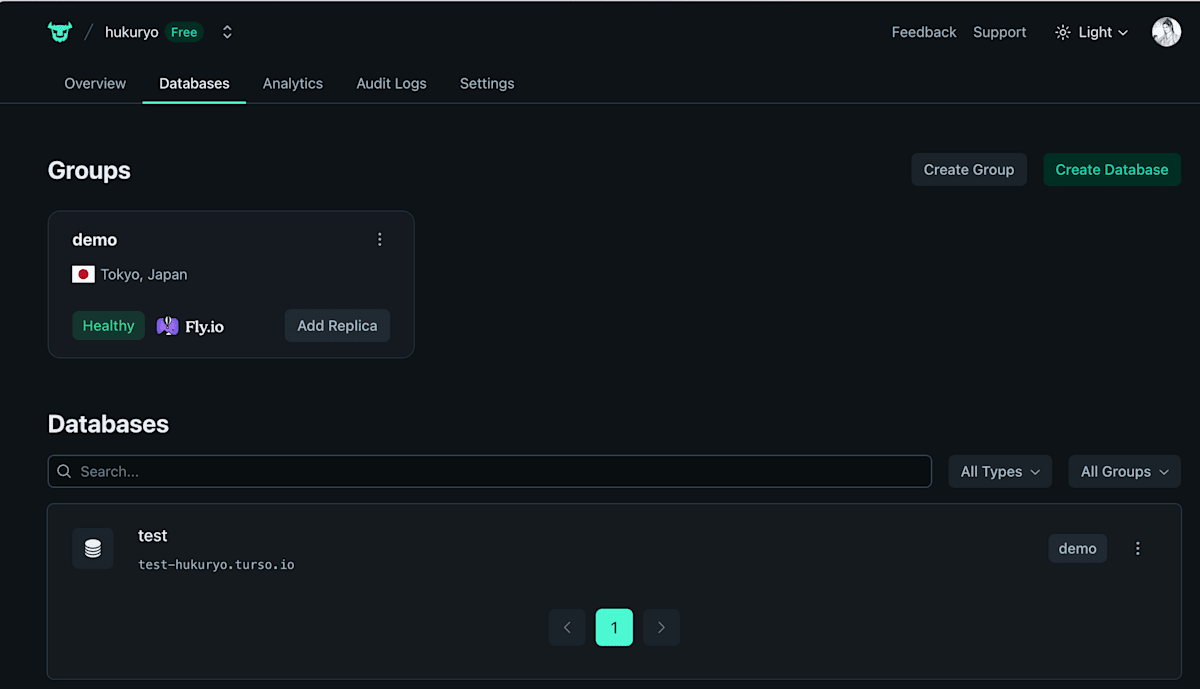The height and width of the screenshot is (689, 1200).
Task: Click the Groups section heading
Action: (x=89, y=170)
